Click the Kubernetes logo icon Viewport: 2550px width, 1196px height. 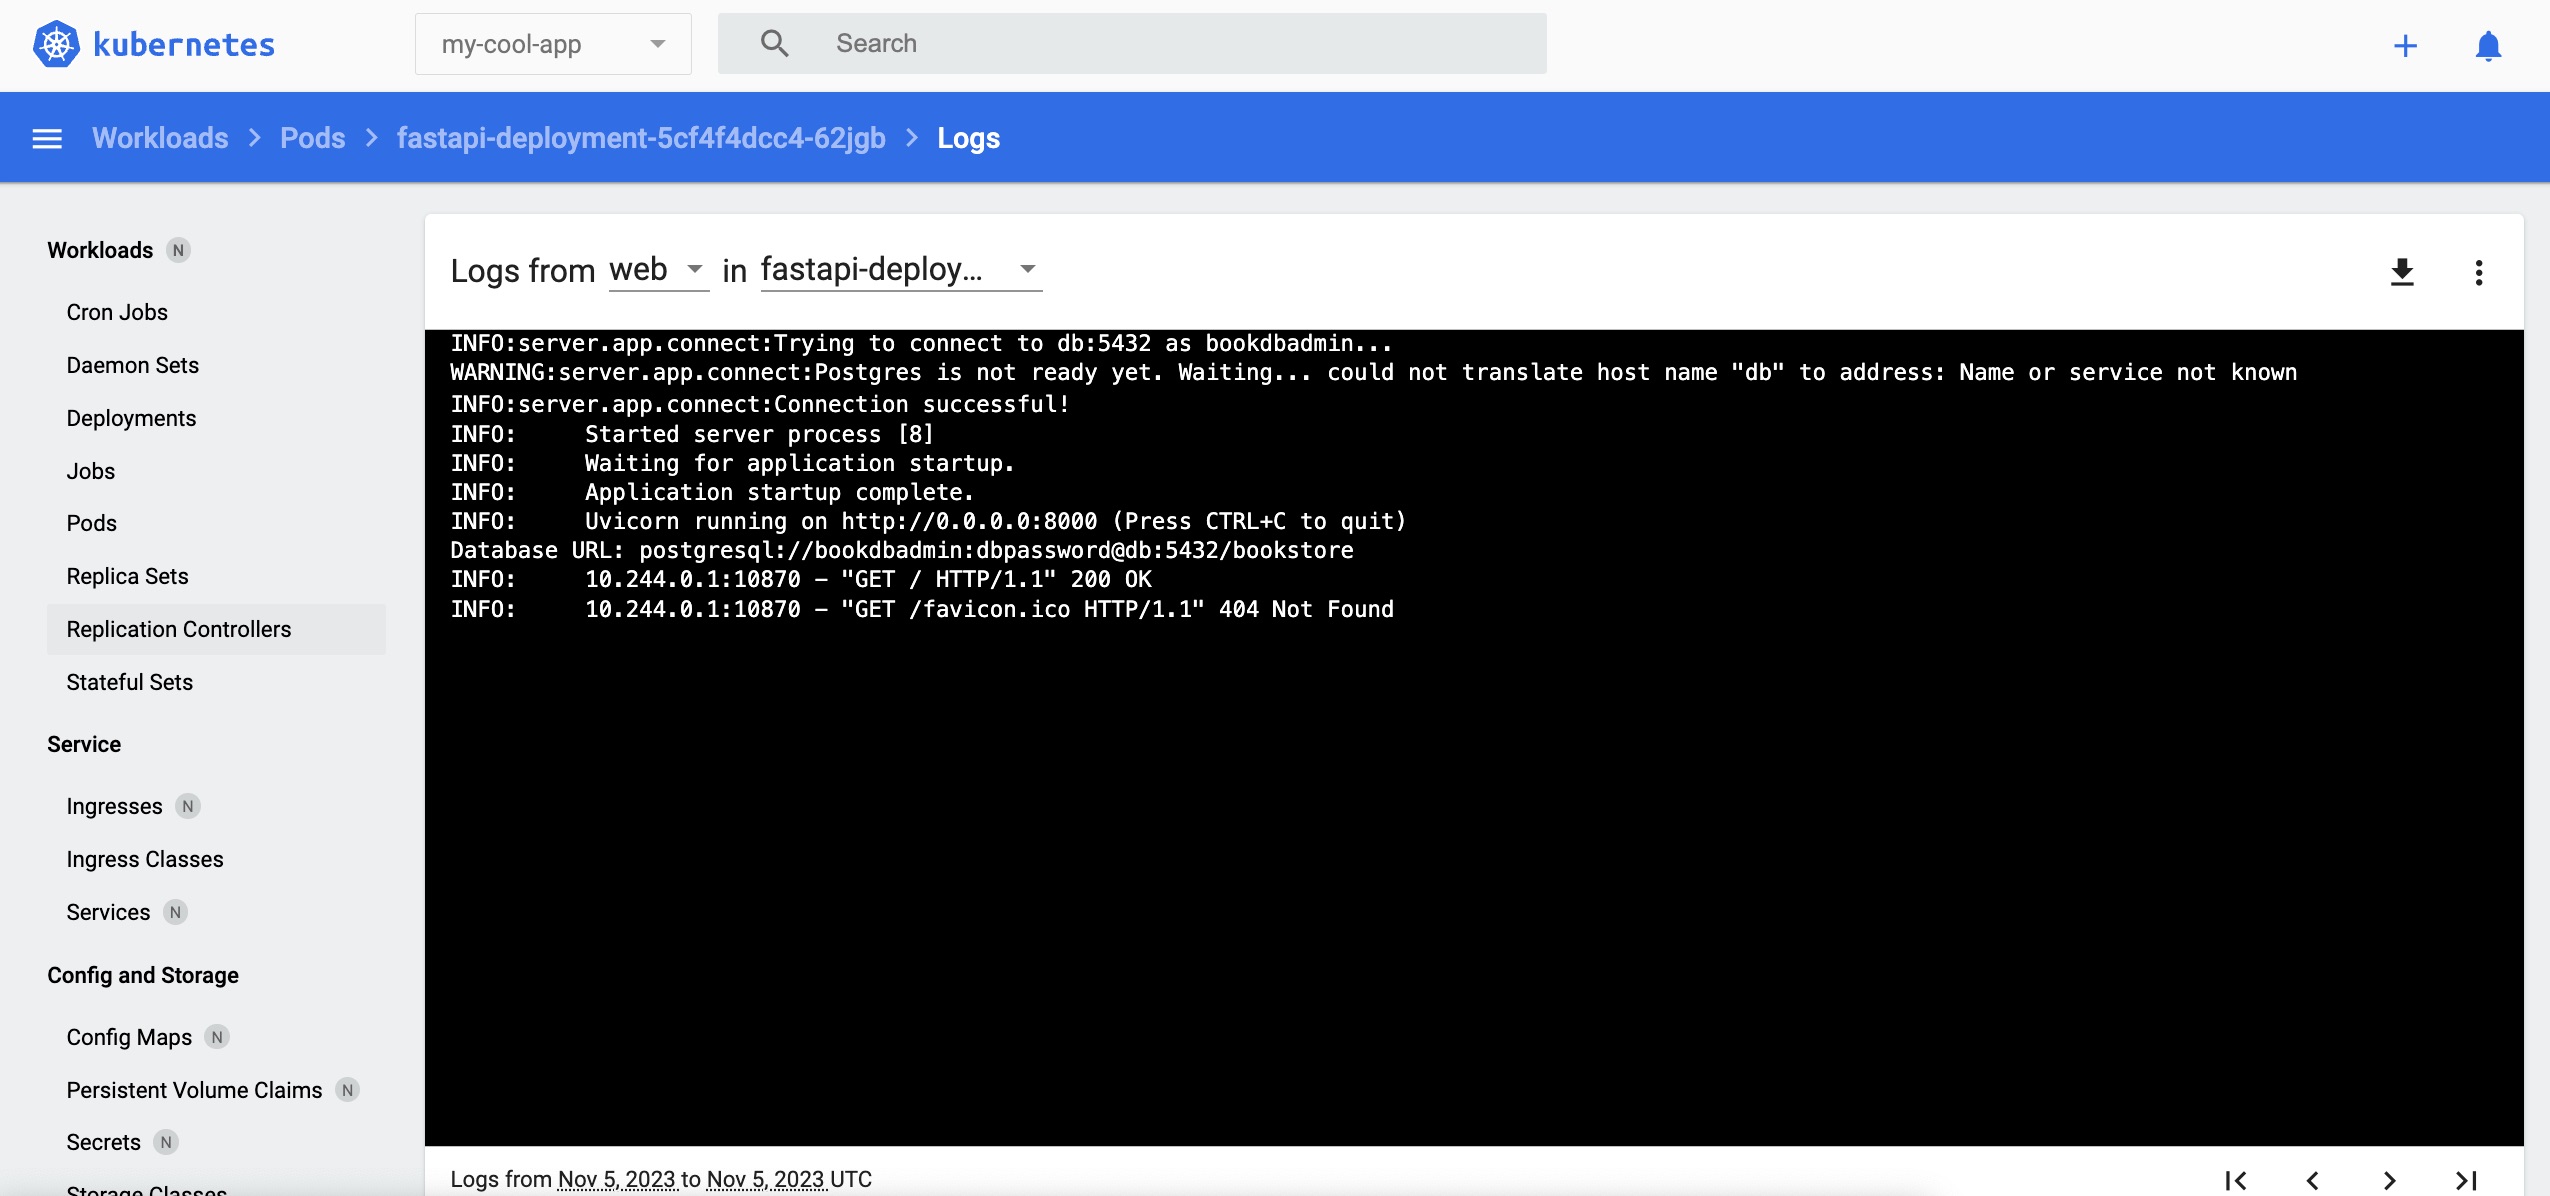point(56,44)
